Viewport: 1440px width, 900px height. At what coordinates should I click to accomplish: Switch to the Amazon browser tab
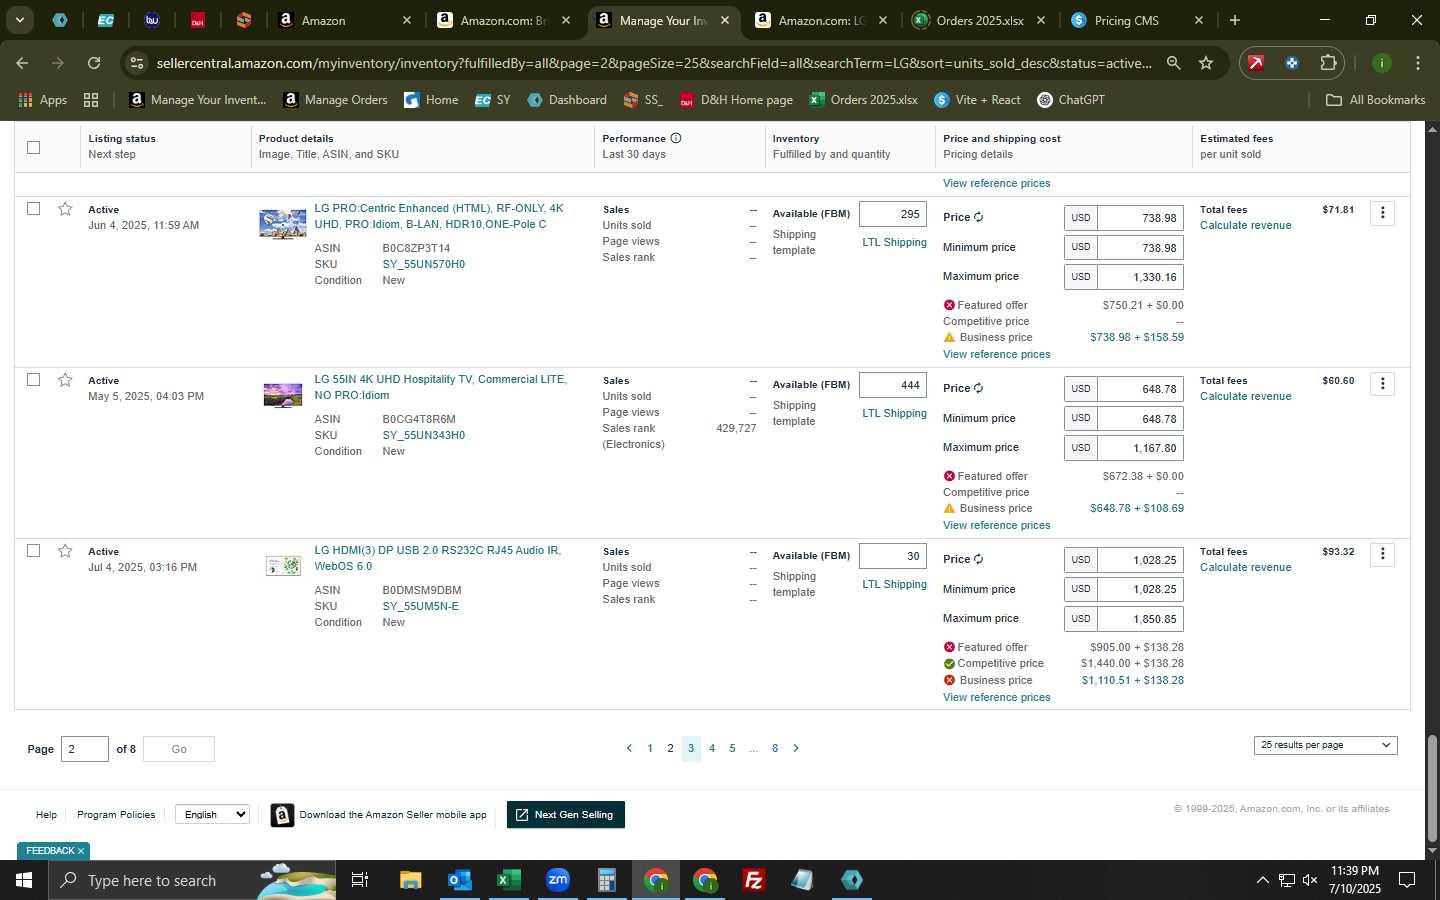tap(345, 20)
